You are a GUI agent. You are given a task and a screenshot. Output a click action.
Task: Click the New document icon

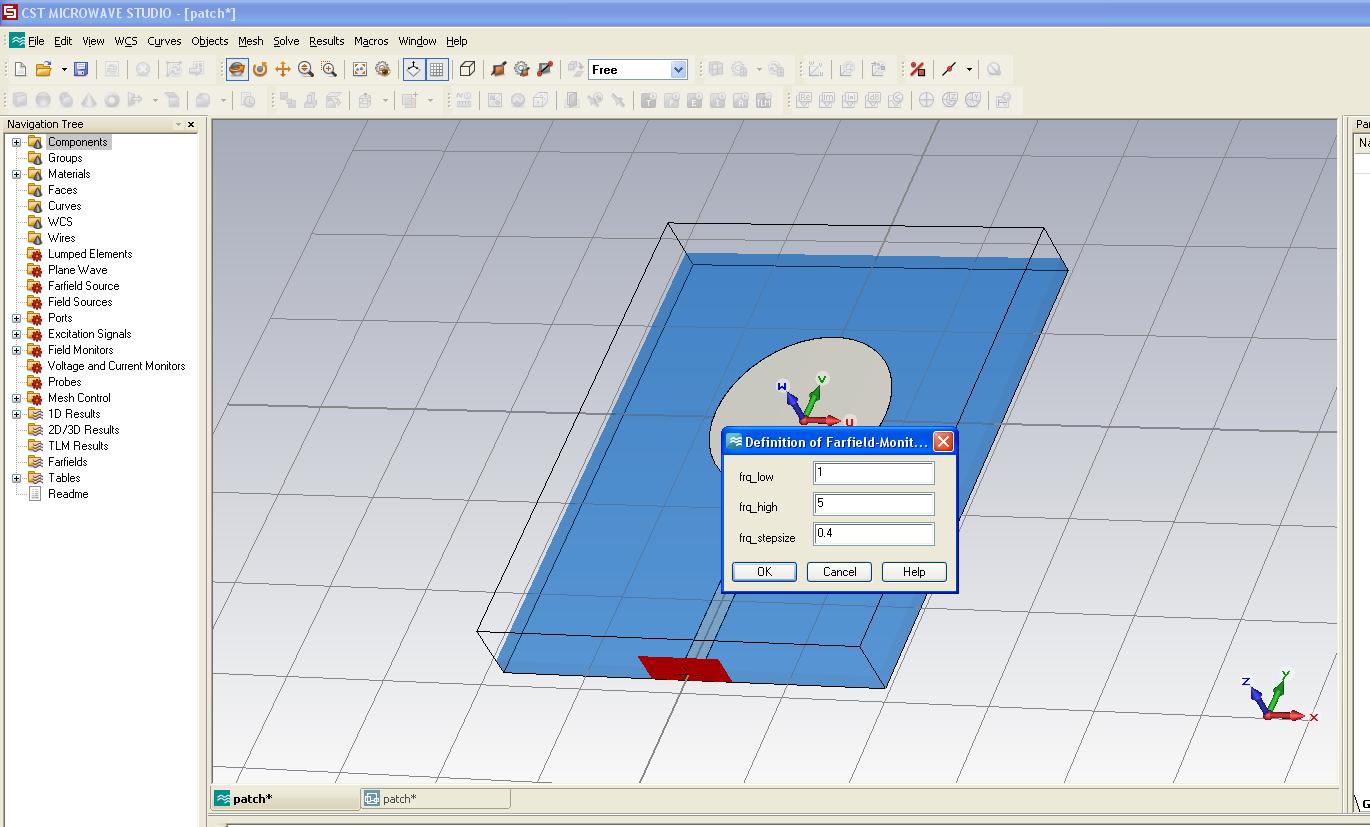[20, 69]
